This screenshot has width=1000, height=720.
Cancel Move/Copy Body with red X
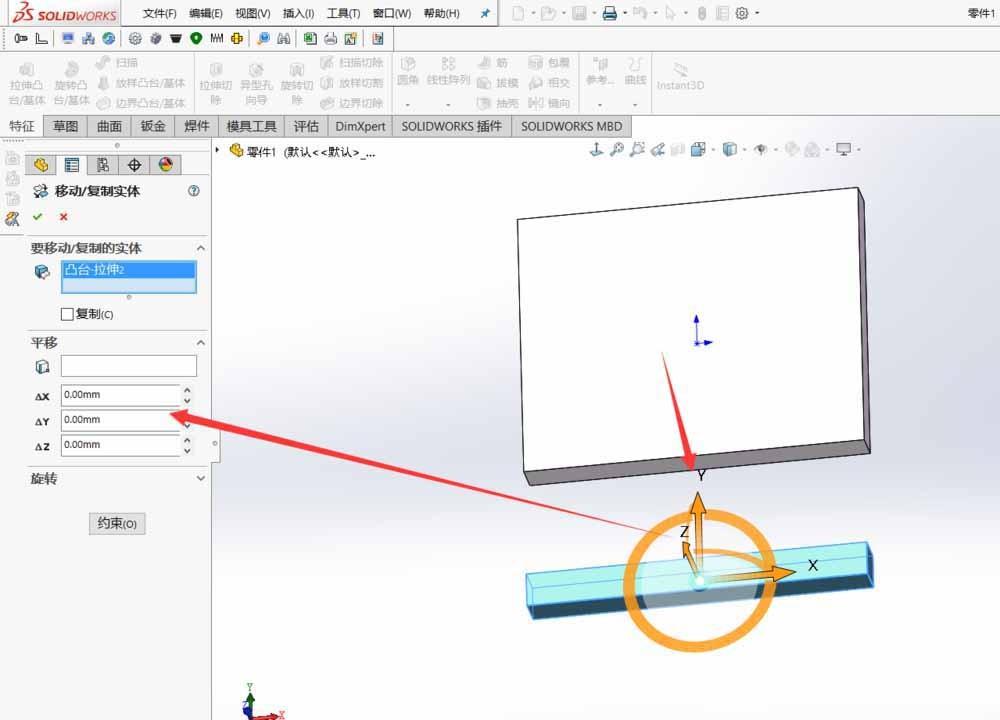[x=62, y=216]
